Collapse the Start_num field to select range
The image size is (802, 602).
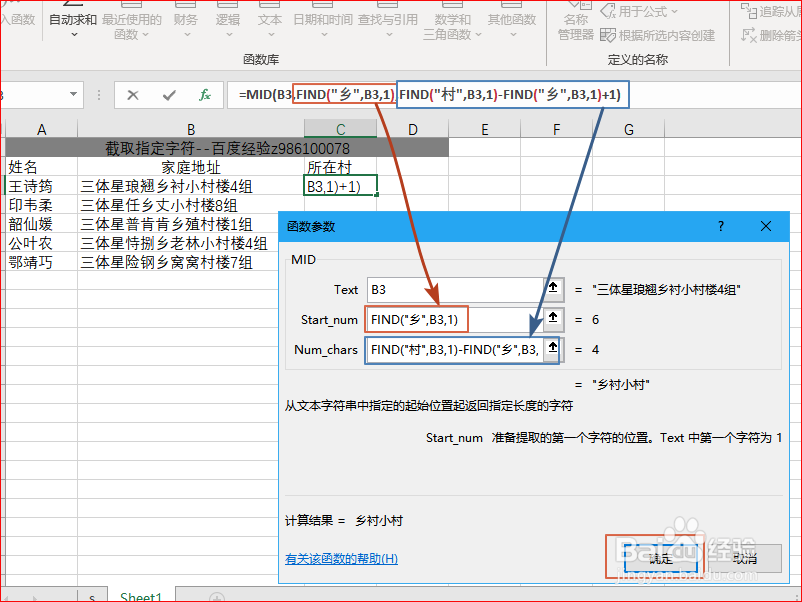click(x=552, y=319)
